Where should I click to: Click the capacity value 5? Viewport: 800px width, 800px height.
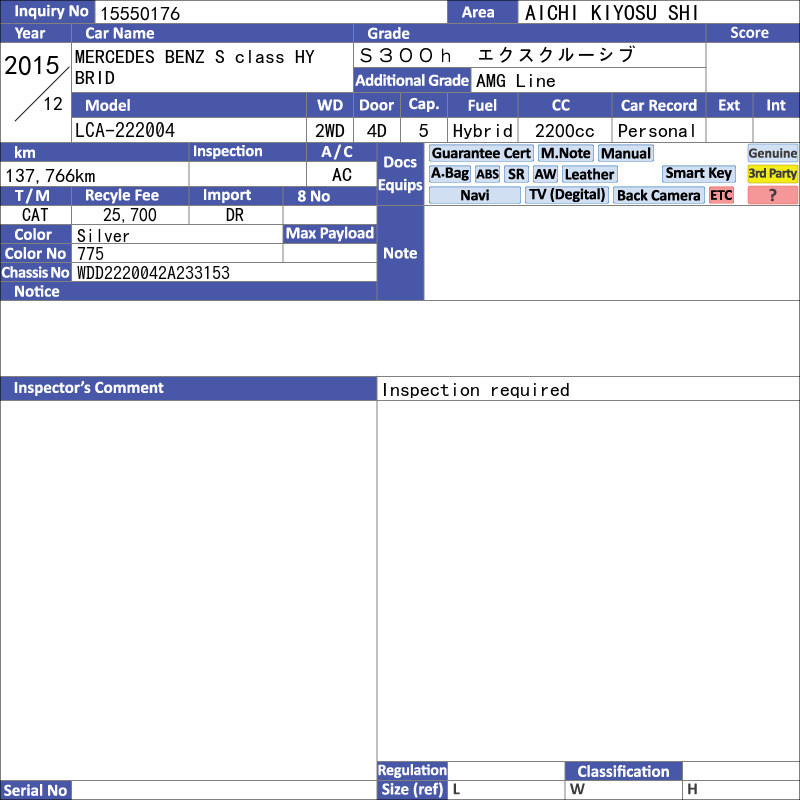coord(423,131)
